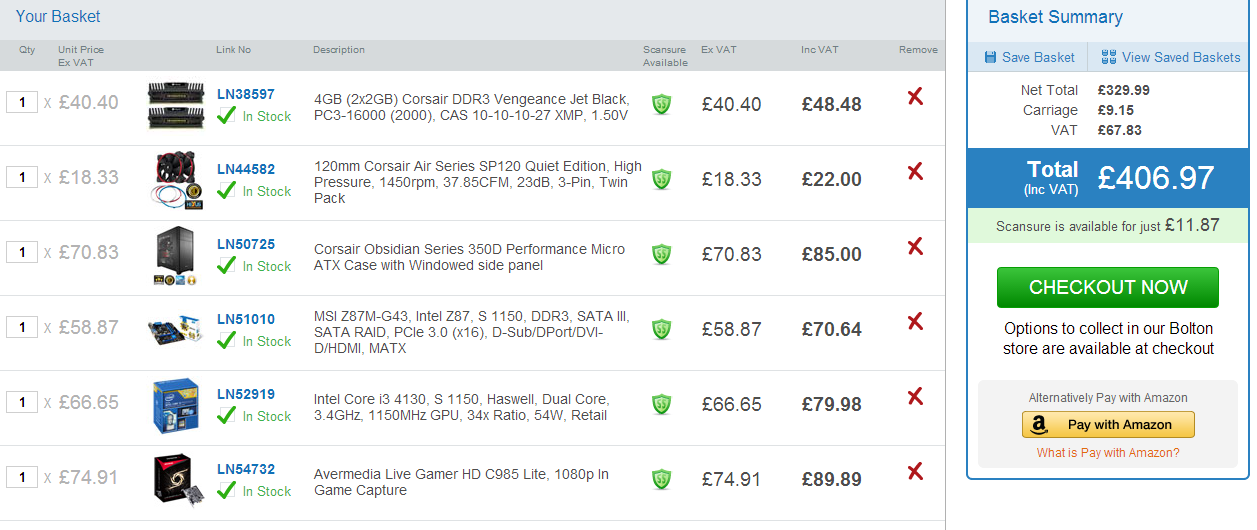This screenshot has height=530, width=1257.
Task: Click Scansure shield icon for SP120 fans
Action: pos(661,179)
